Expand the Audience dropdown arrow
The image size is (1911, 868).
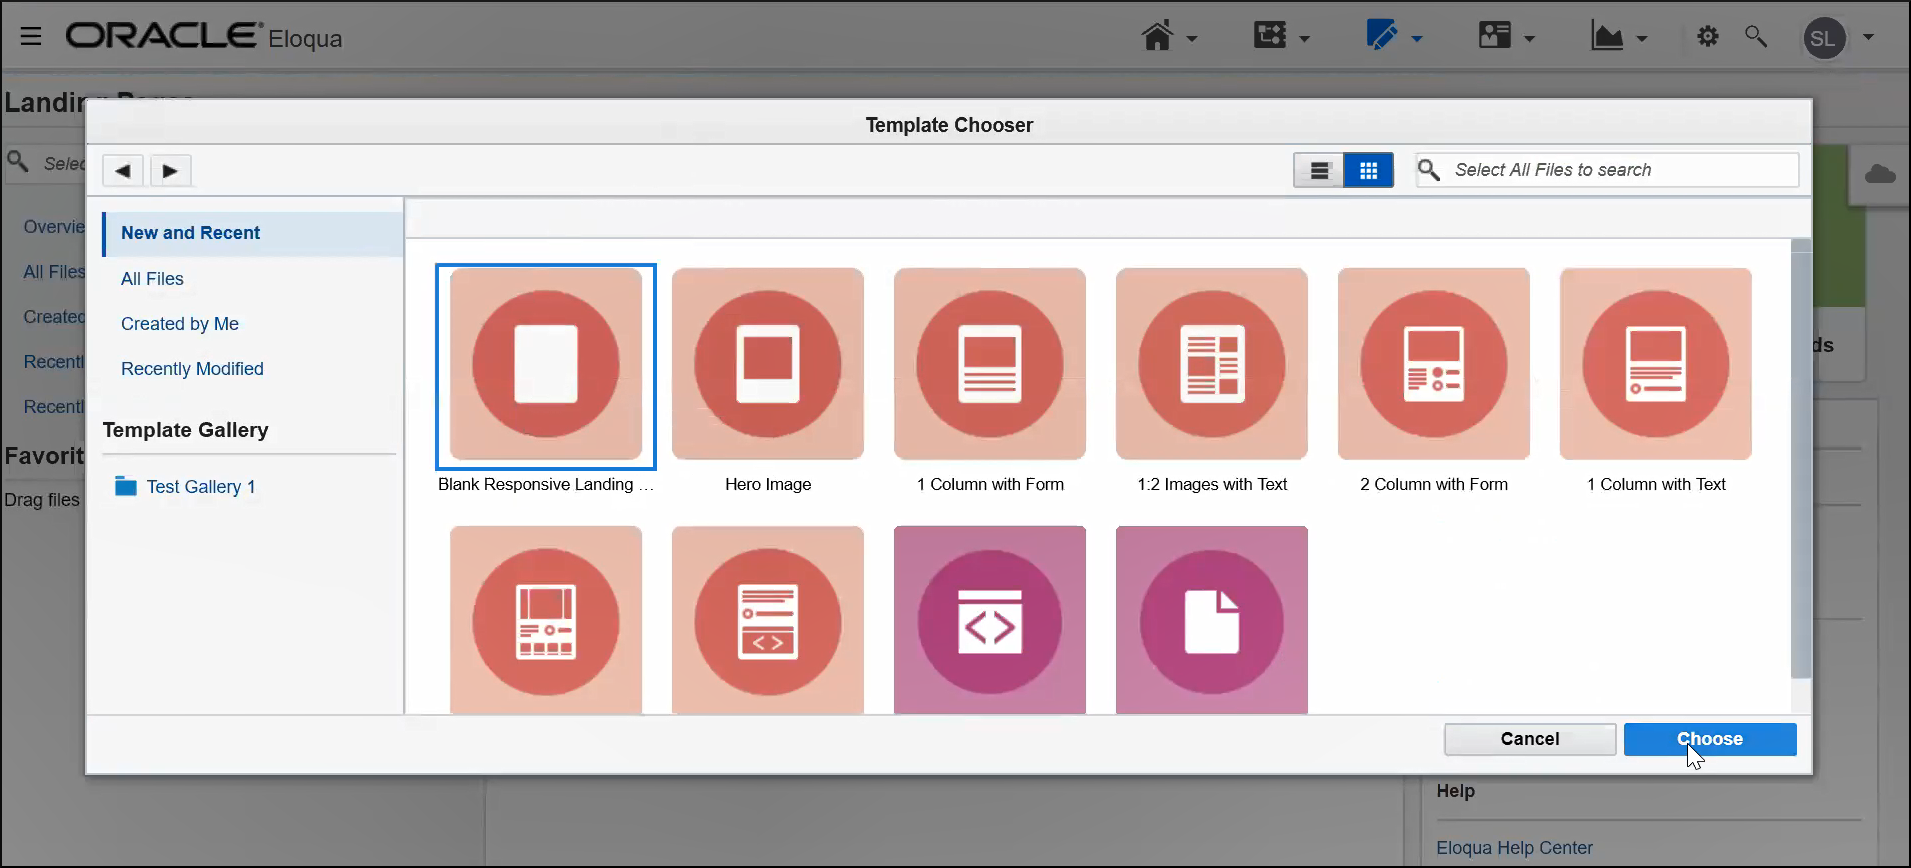[x=1530, y=39]
